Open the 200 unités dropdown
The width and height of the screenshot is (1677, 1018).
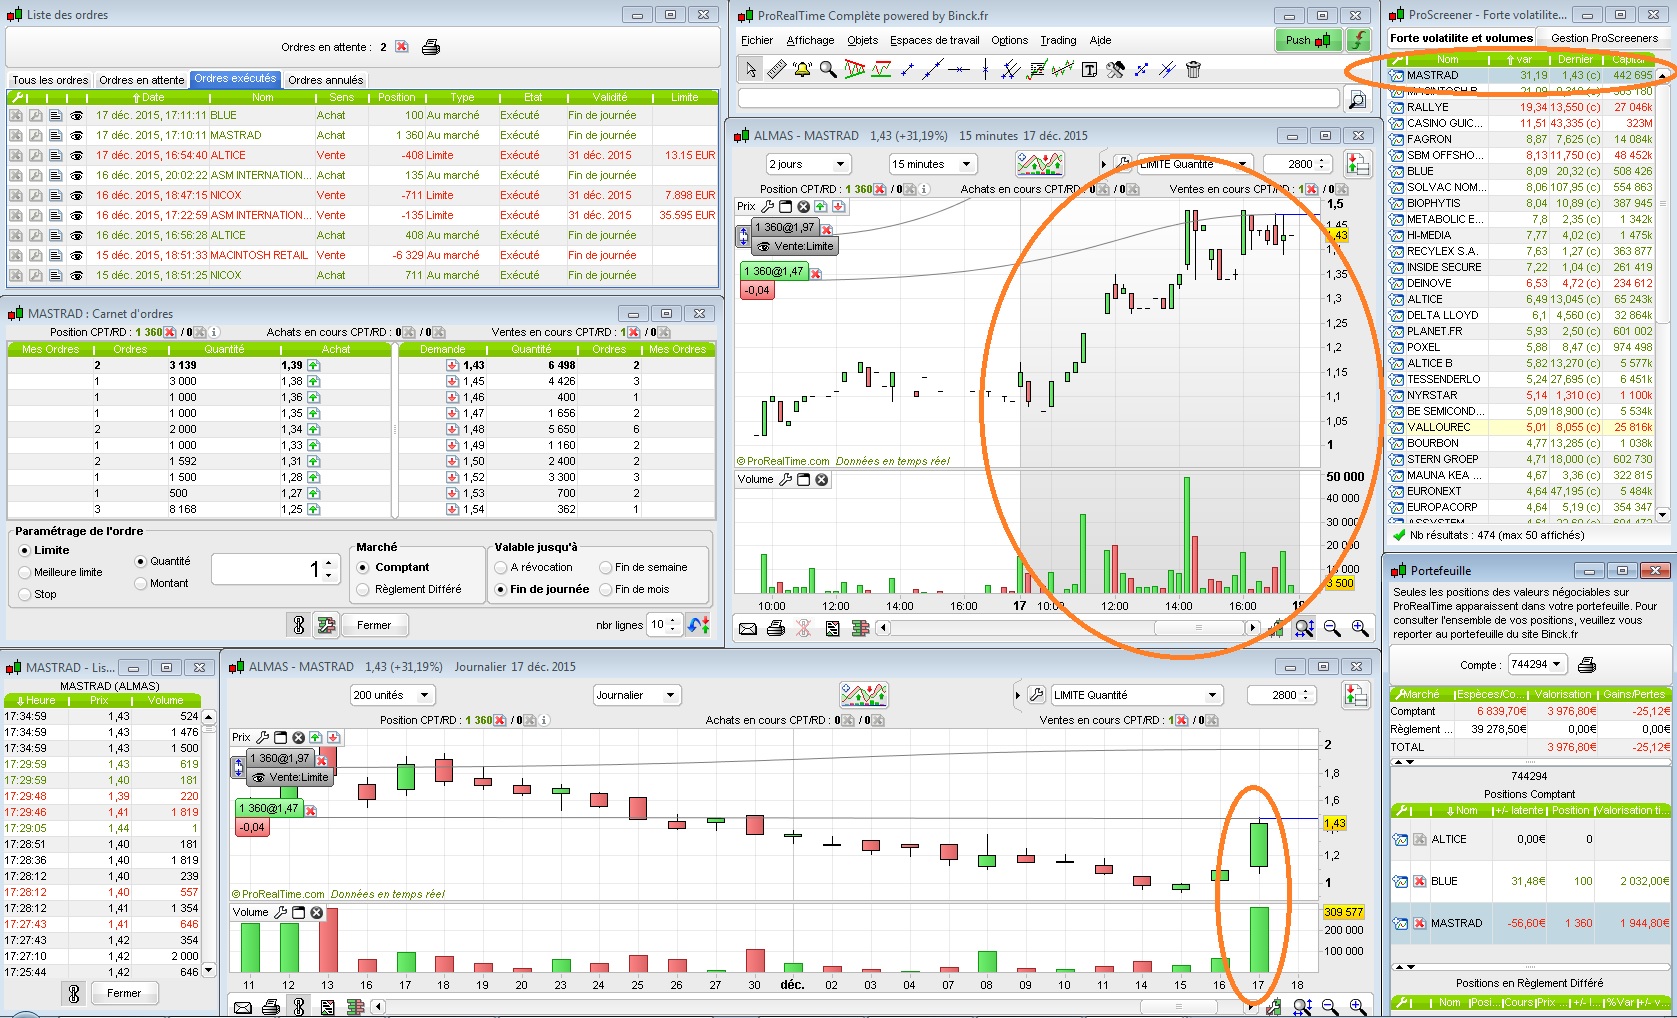point(392,695)
